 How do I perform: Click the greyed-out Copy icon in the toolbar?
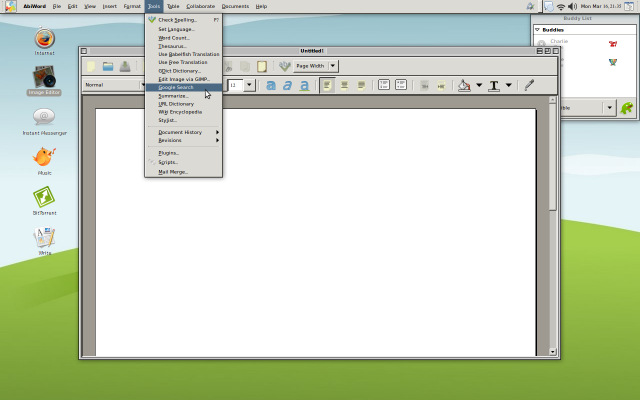click(245, 66)
